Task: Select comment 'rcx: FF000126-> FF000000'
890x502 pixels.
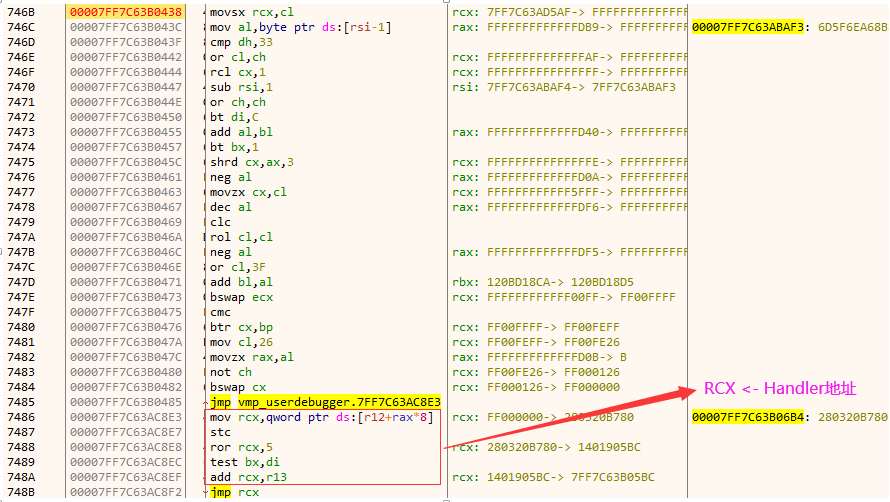Action: 536,387
